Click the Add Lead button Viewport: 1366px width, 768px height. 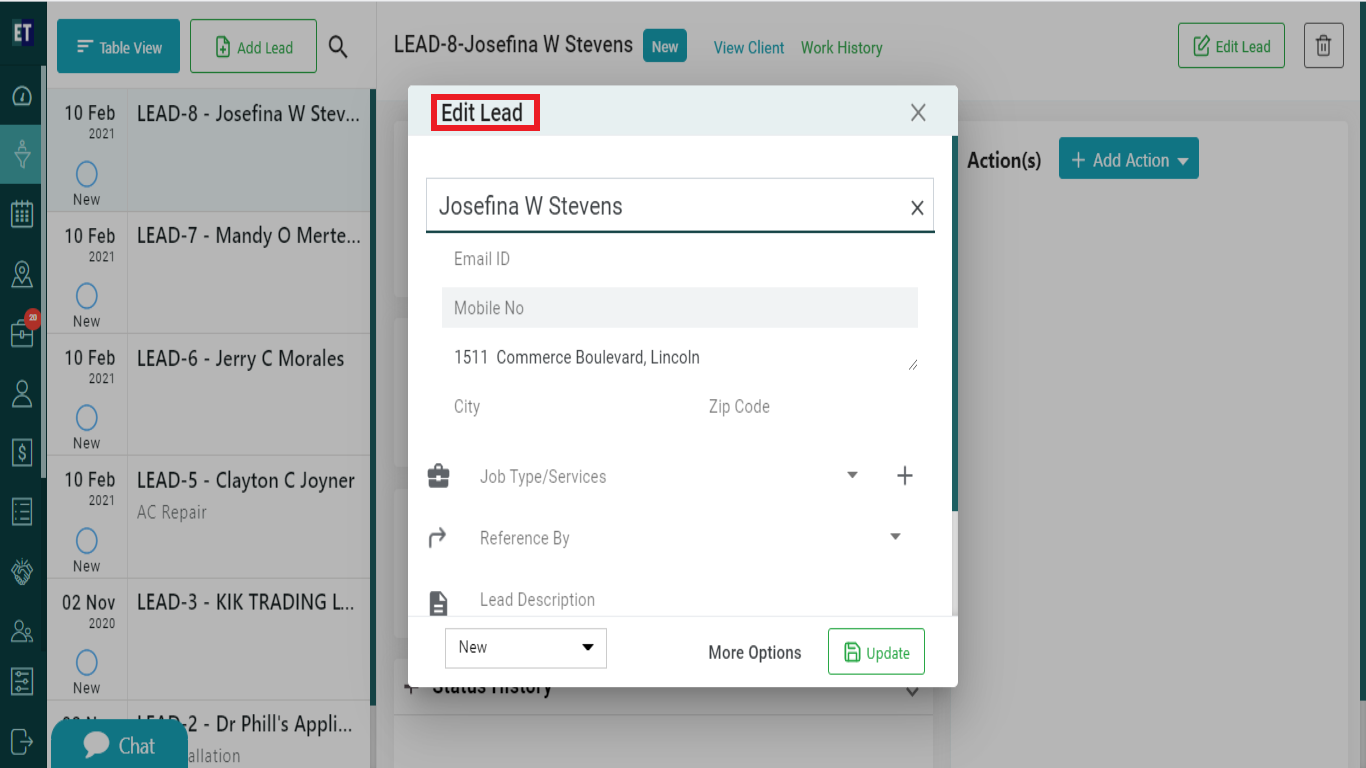pos(253,46)
